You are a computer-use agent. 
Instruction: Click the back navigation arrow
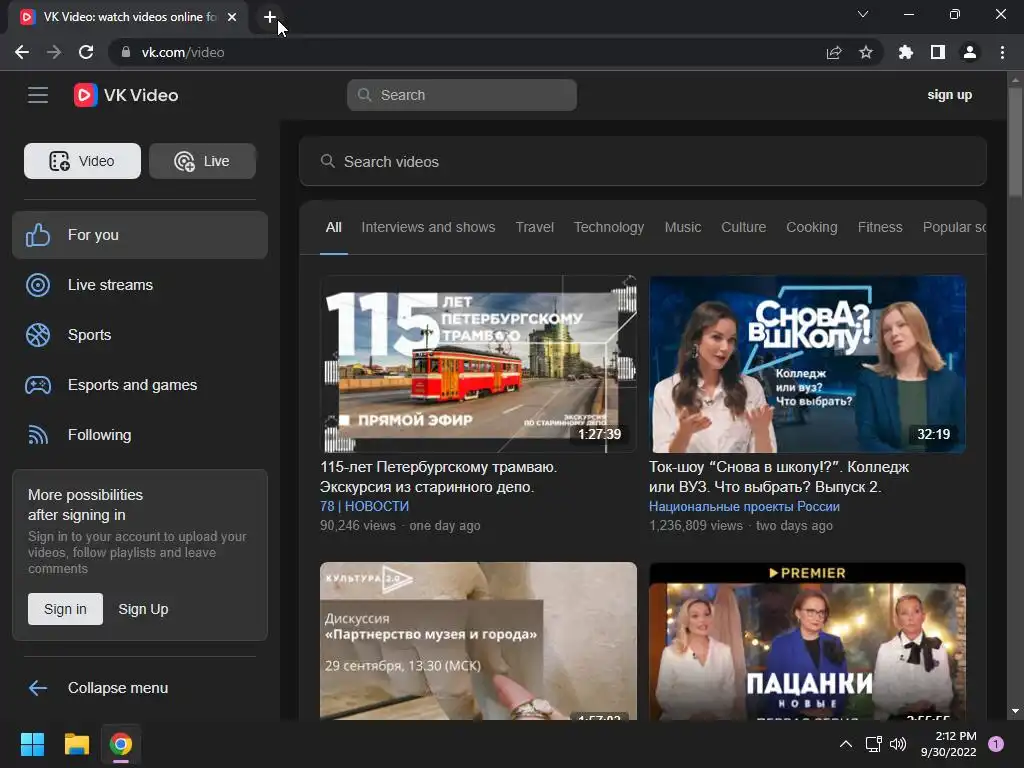coord(22,52)
